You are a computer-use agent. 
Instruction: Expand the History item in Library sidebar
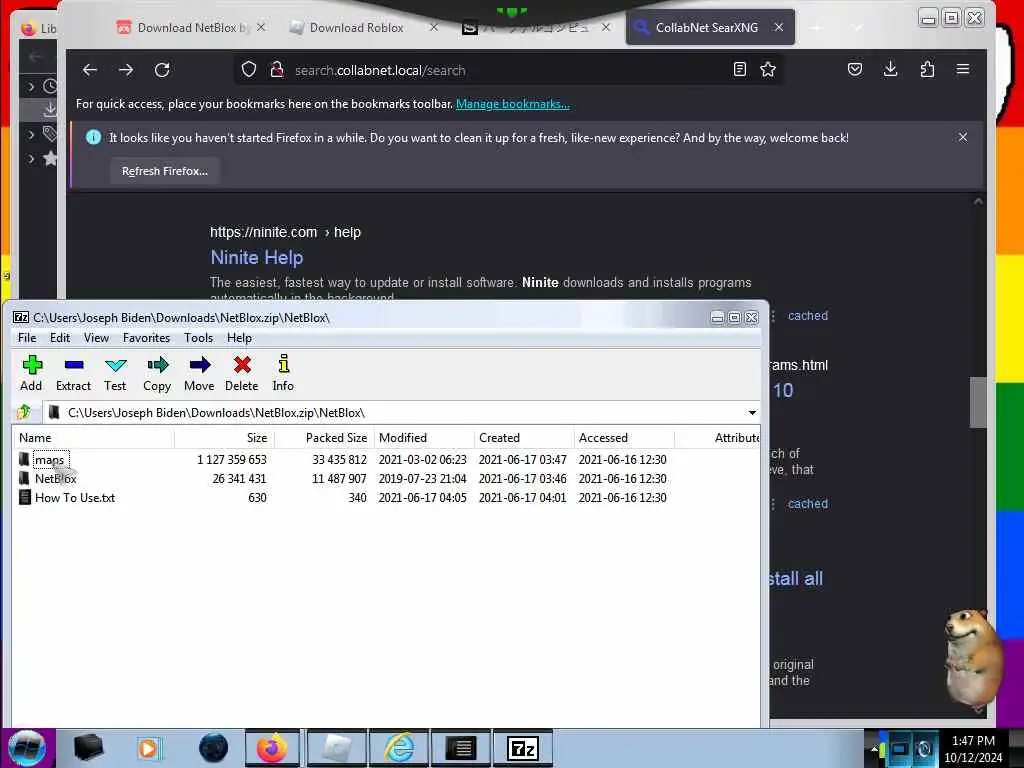coord(31,86)
